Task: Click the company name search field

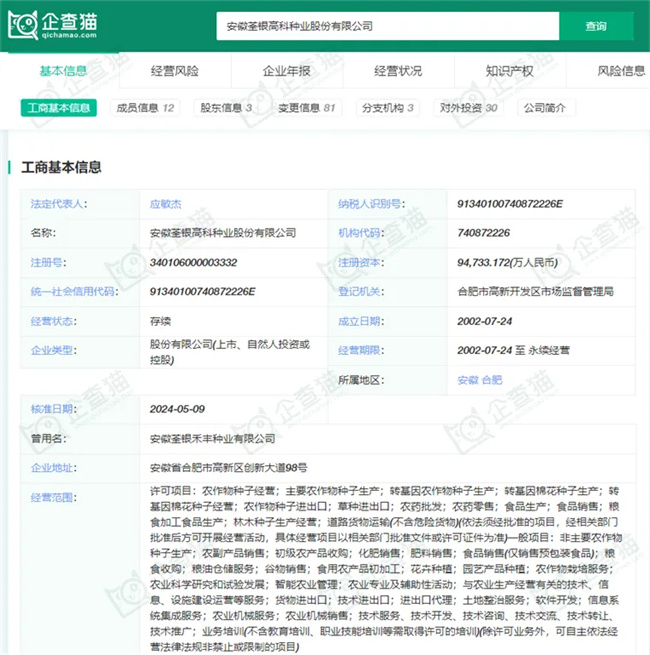Action: coord(387,26)
